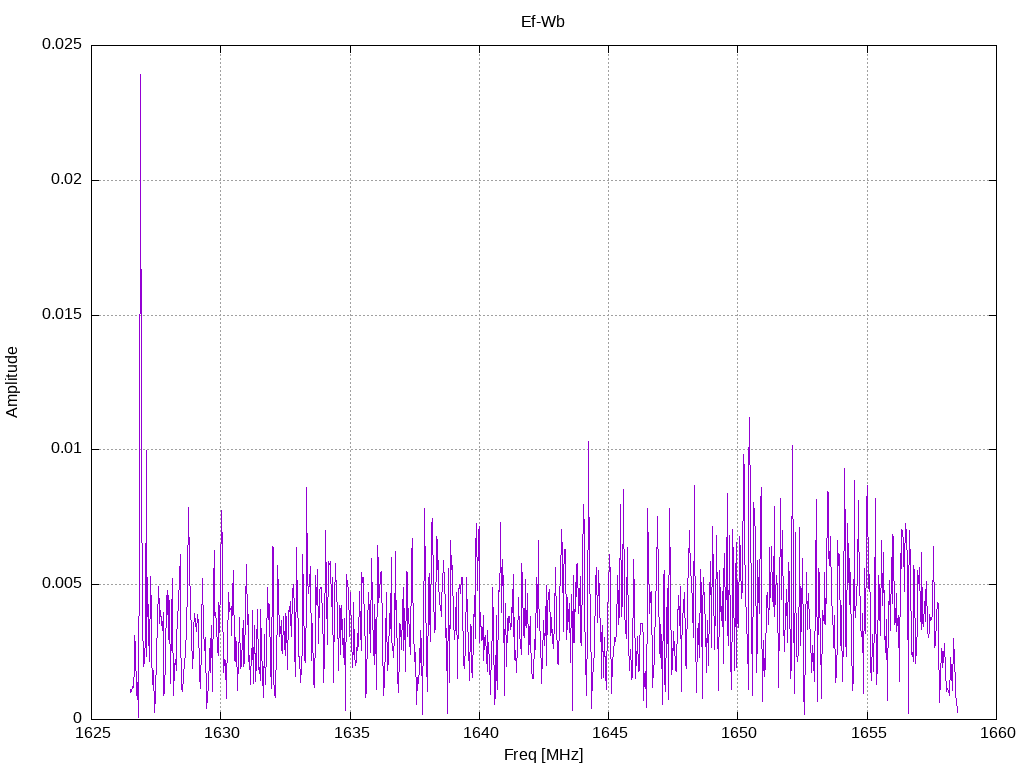Click the 1635 x-axis tick label
1024x768 pixels.
click(x=351, y=733)
